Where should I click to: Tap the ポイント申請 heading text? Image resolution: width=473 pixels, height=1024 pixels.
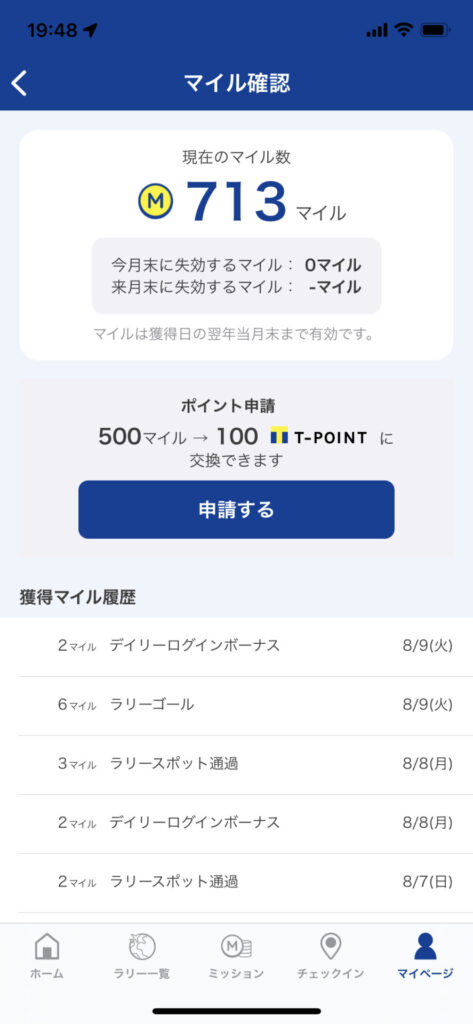(228, 406)
